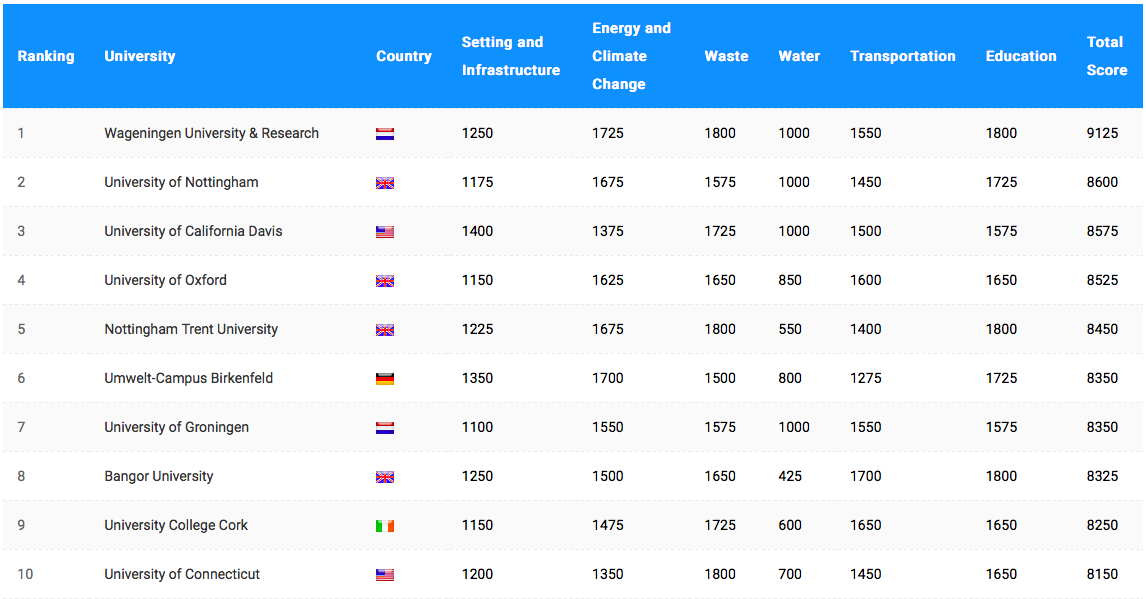Open University of California Davis entry
1146x599 pixels.
pyautogui.click(x=193, y=231)
